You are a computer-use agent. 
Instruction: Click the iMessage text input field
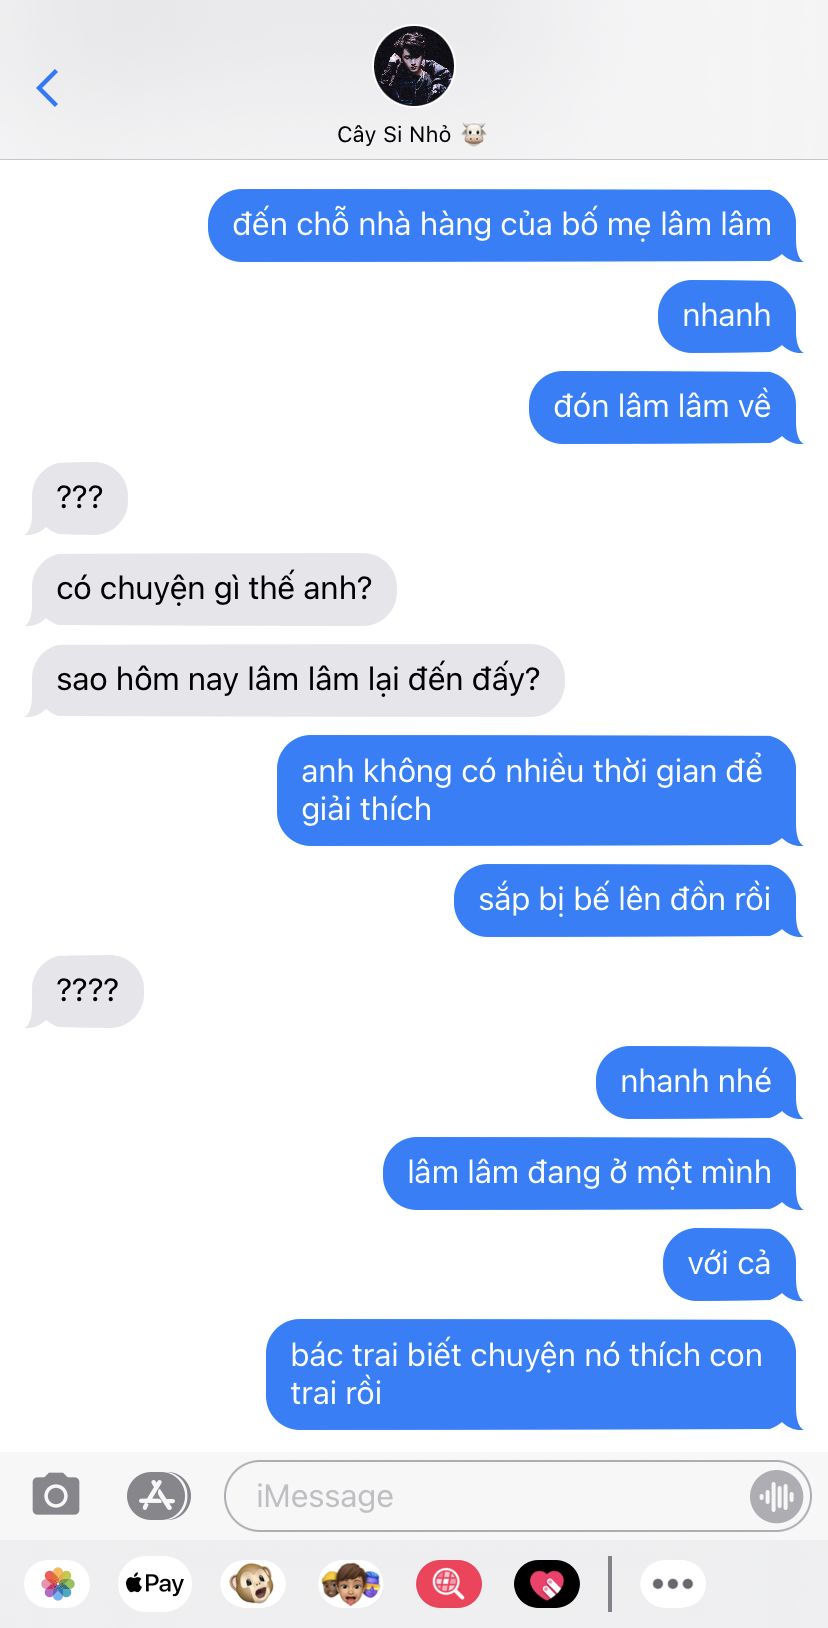click(x=517, y=1496)
